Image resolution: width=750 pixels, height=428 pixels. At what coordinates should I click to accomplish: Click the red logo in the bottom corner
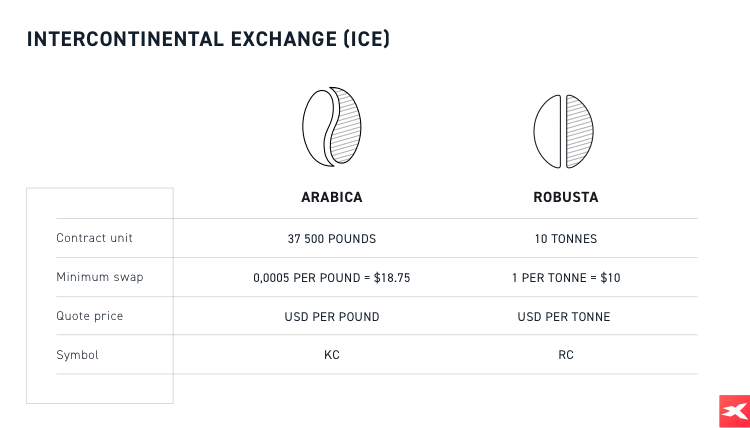pyautogui.click(x=734, y=411)
